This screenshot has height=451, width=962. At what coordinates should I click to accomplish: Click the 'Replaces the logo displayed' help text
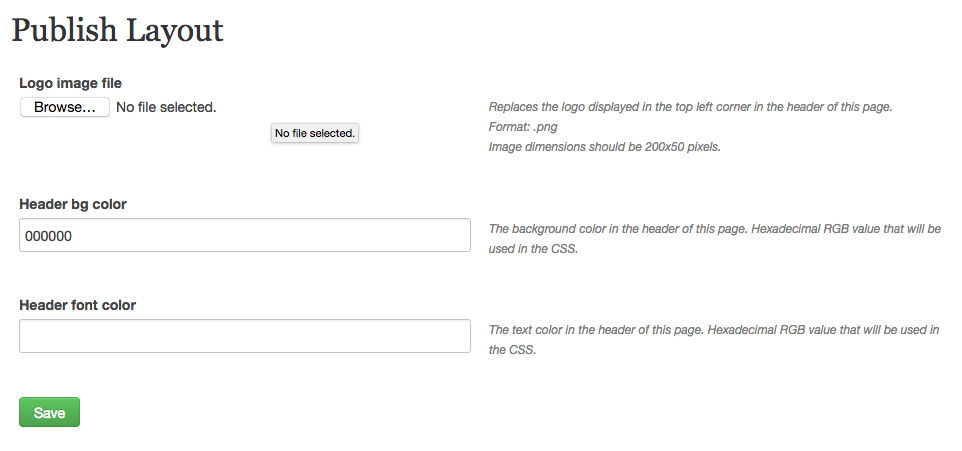pyautogui.click(x=690, y=107)
